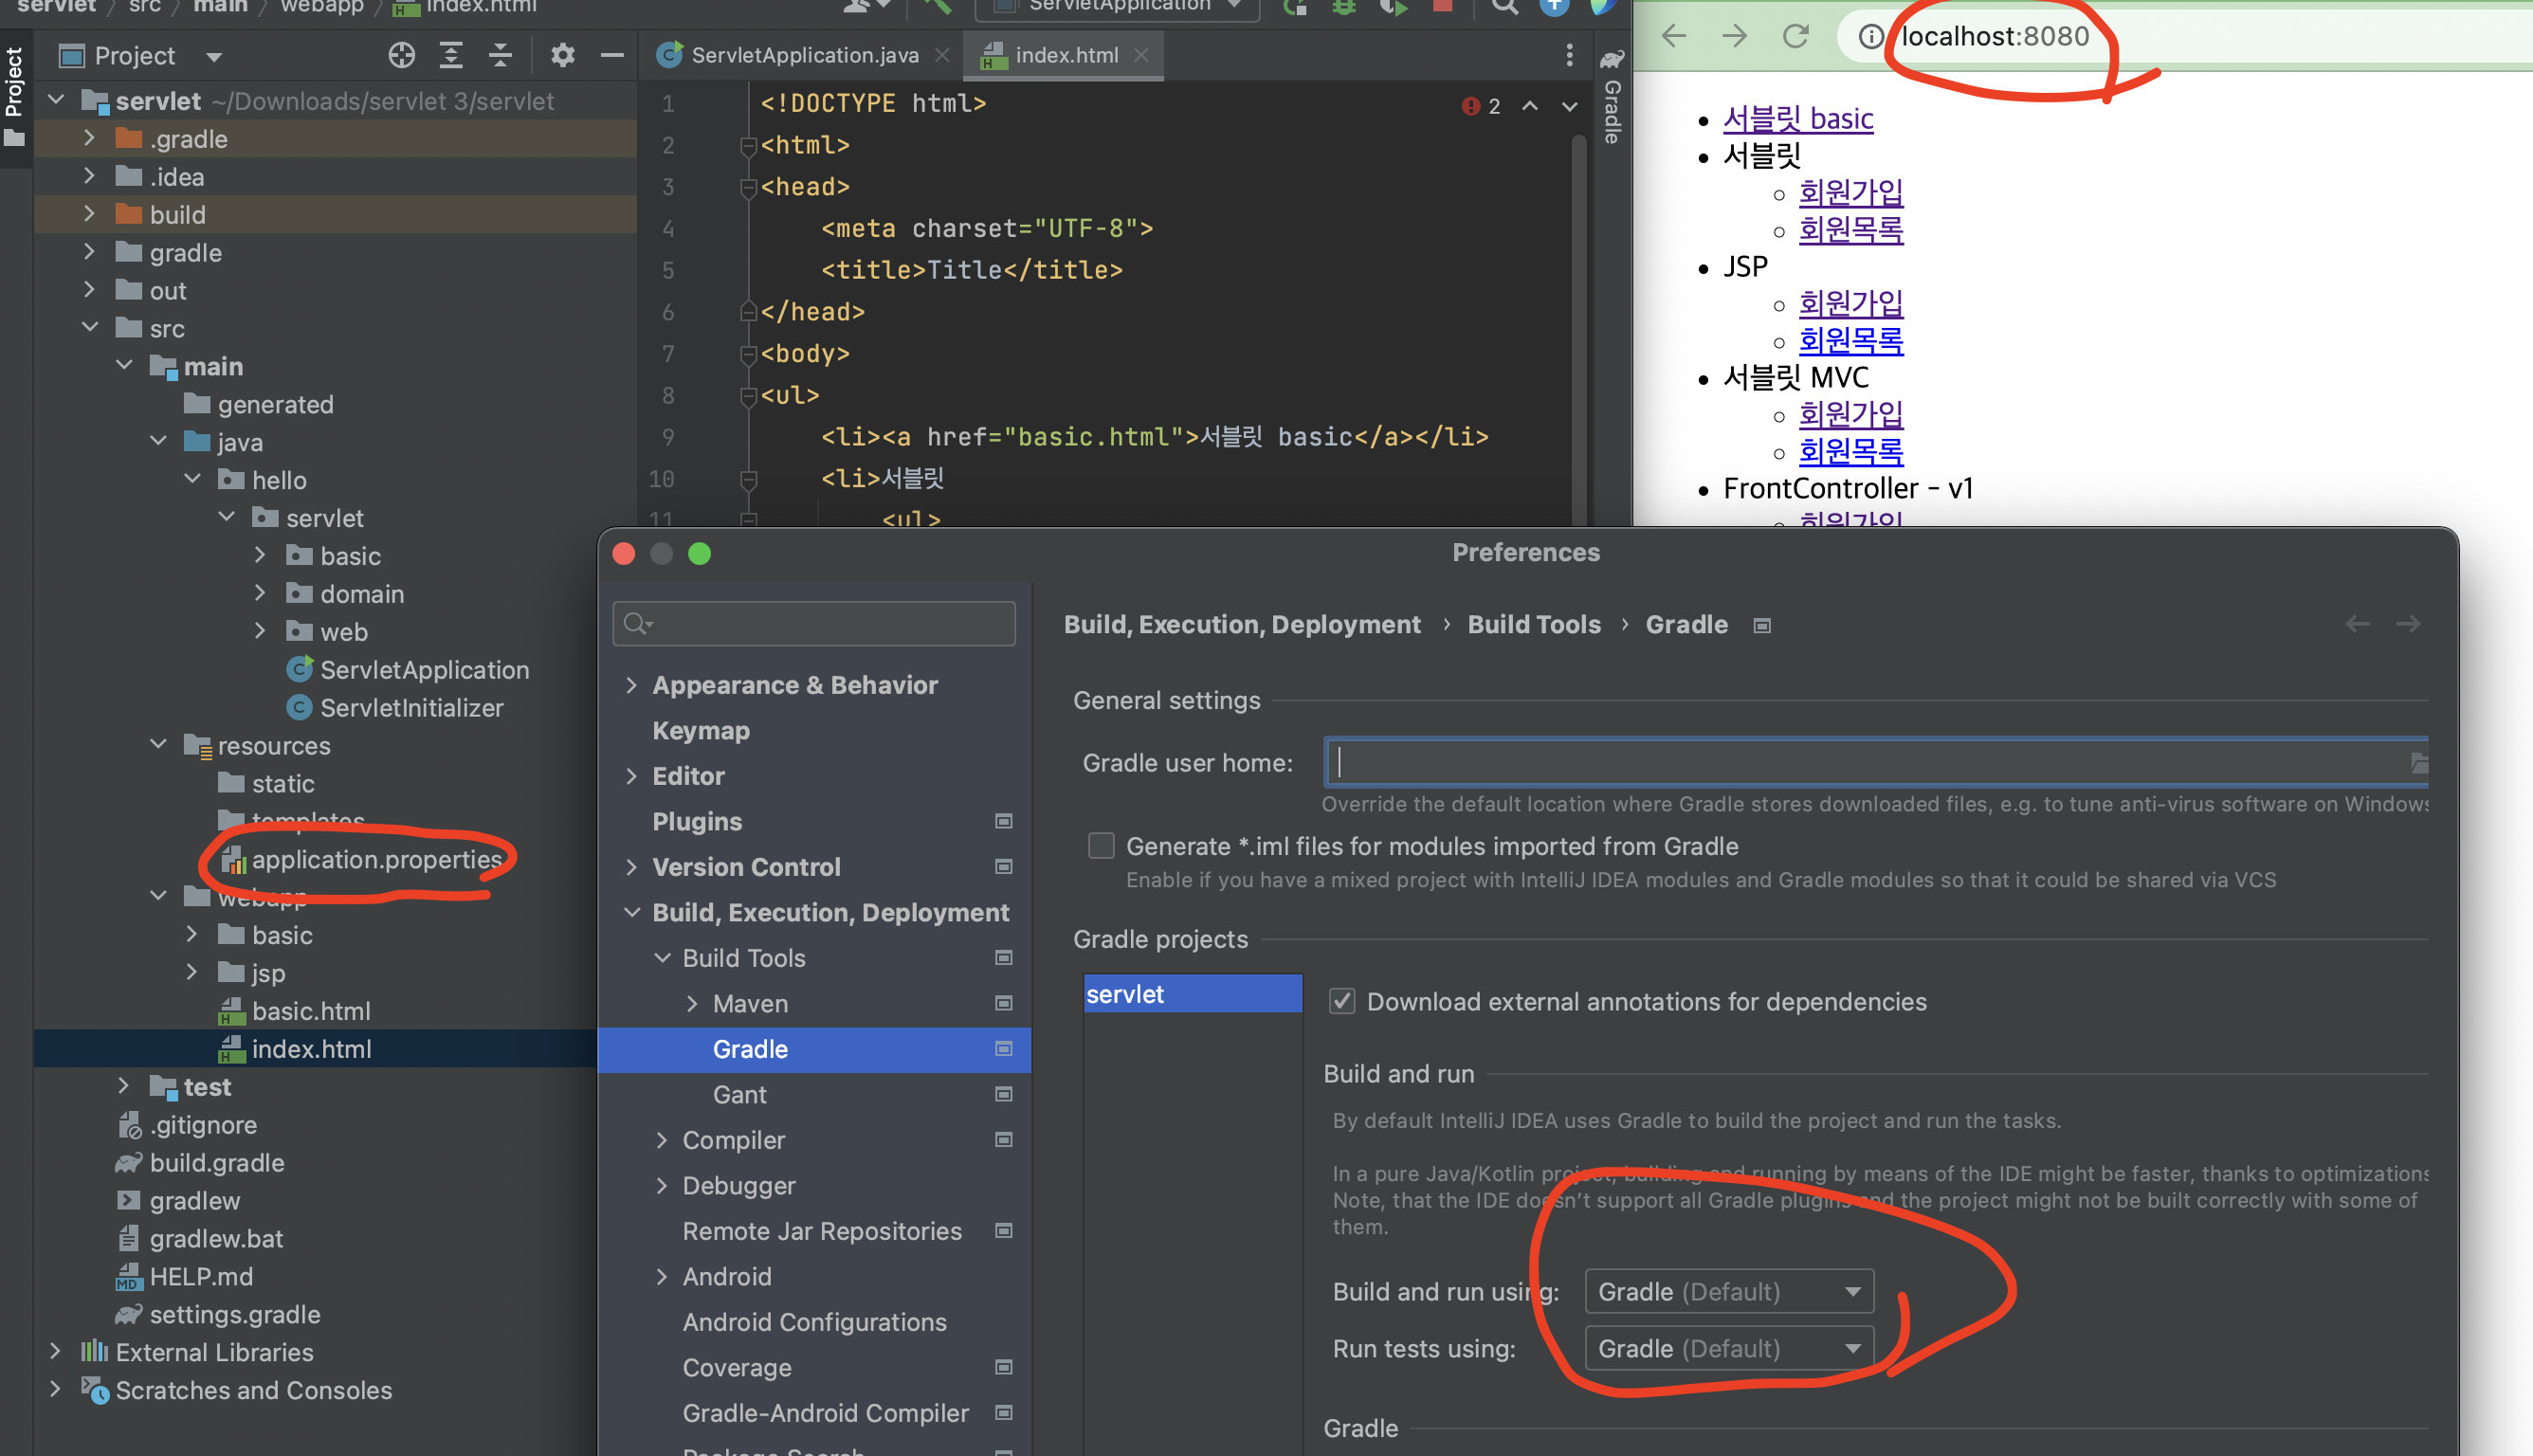Image resolution: width=2533 pixels, height=1456 pixels.
Task: Click the localhost:8080 address bar
Action: pos(1994,37)
